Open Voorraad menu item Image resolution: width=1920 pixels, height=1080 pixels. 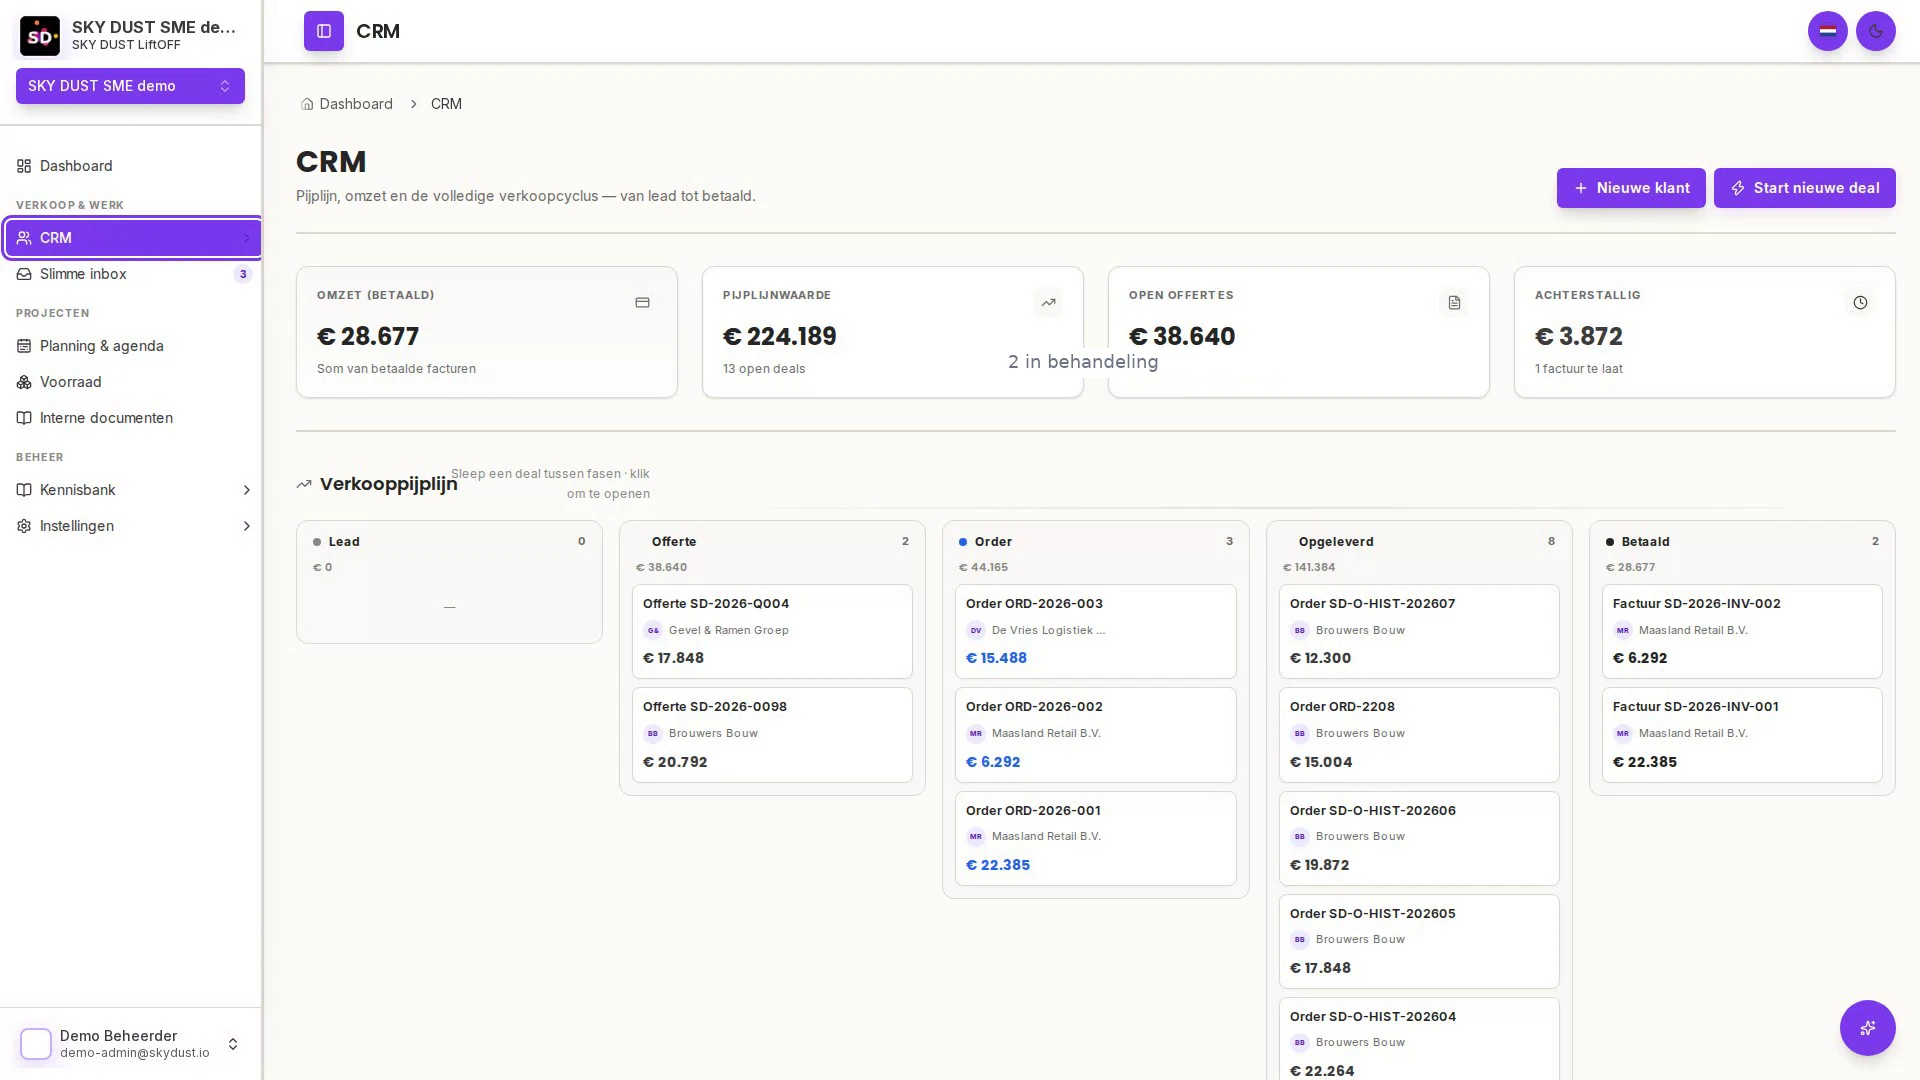pos(132,382)
